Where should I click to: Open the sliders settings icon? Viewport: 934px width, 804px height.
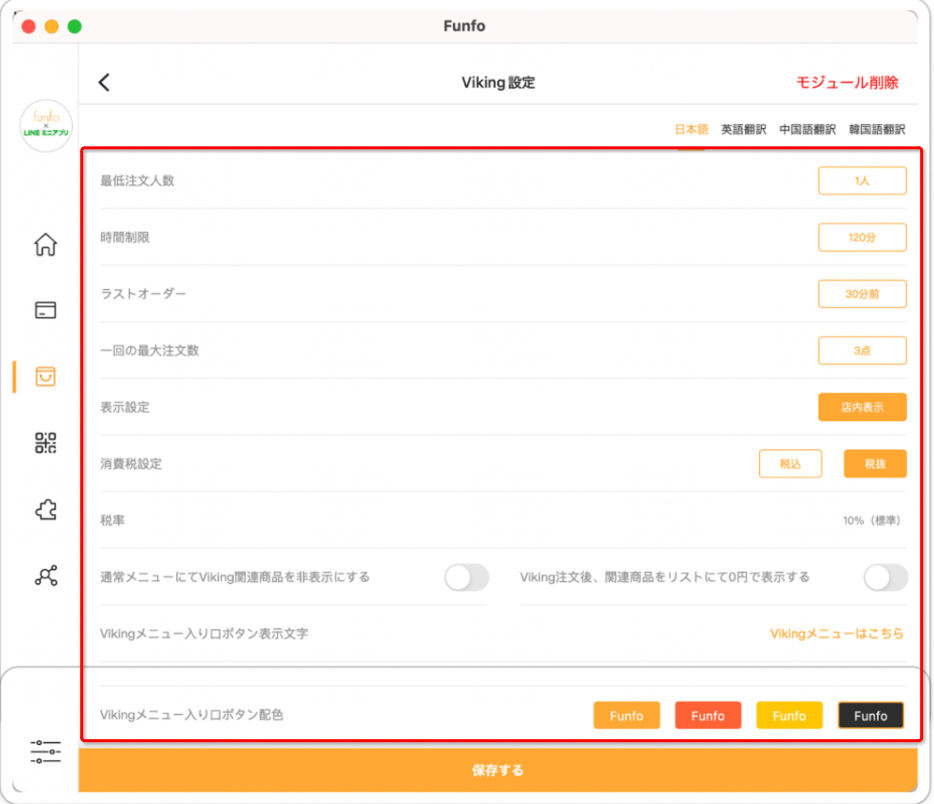pos(45,752)
